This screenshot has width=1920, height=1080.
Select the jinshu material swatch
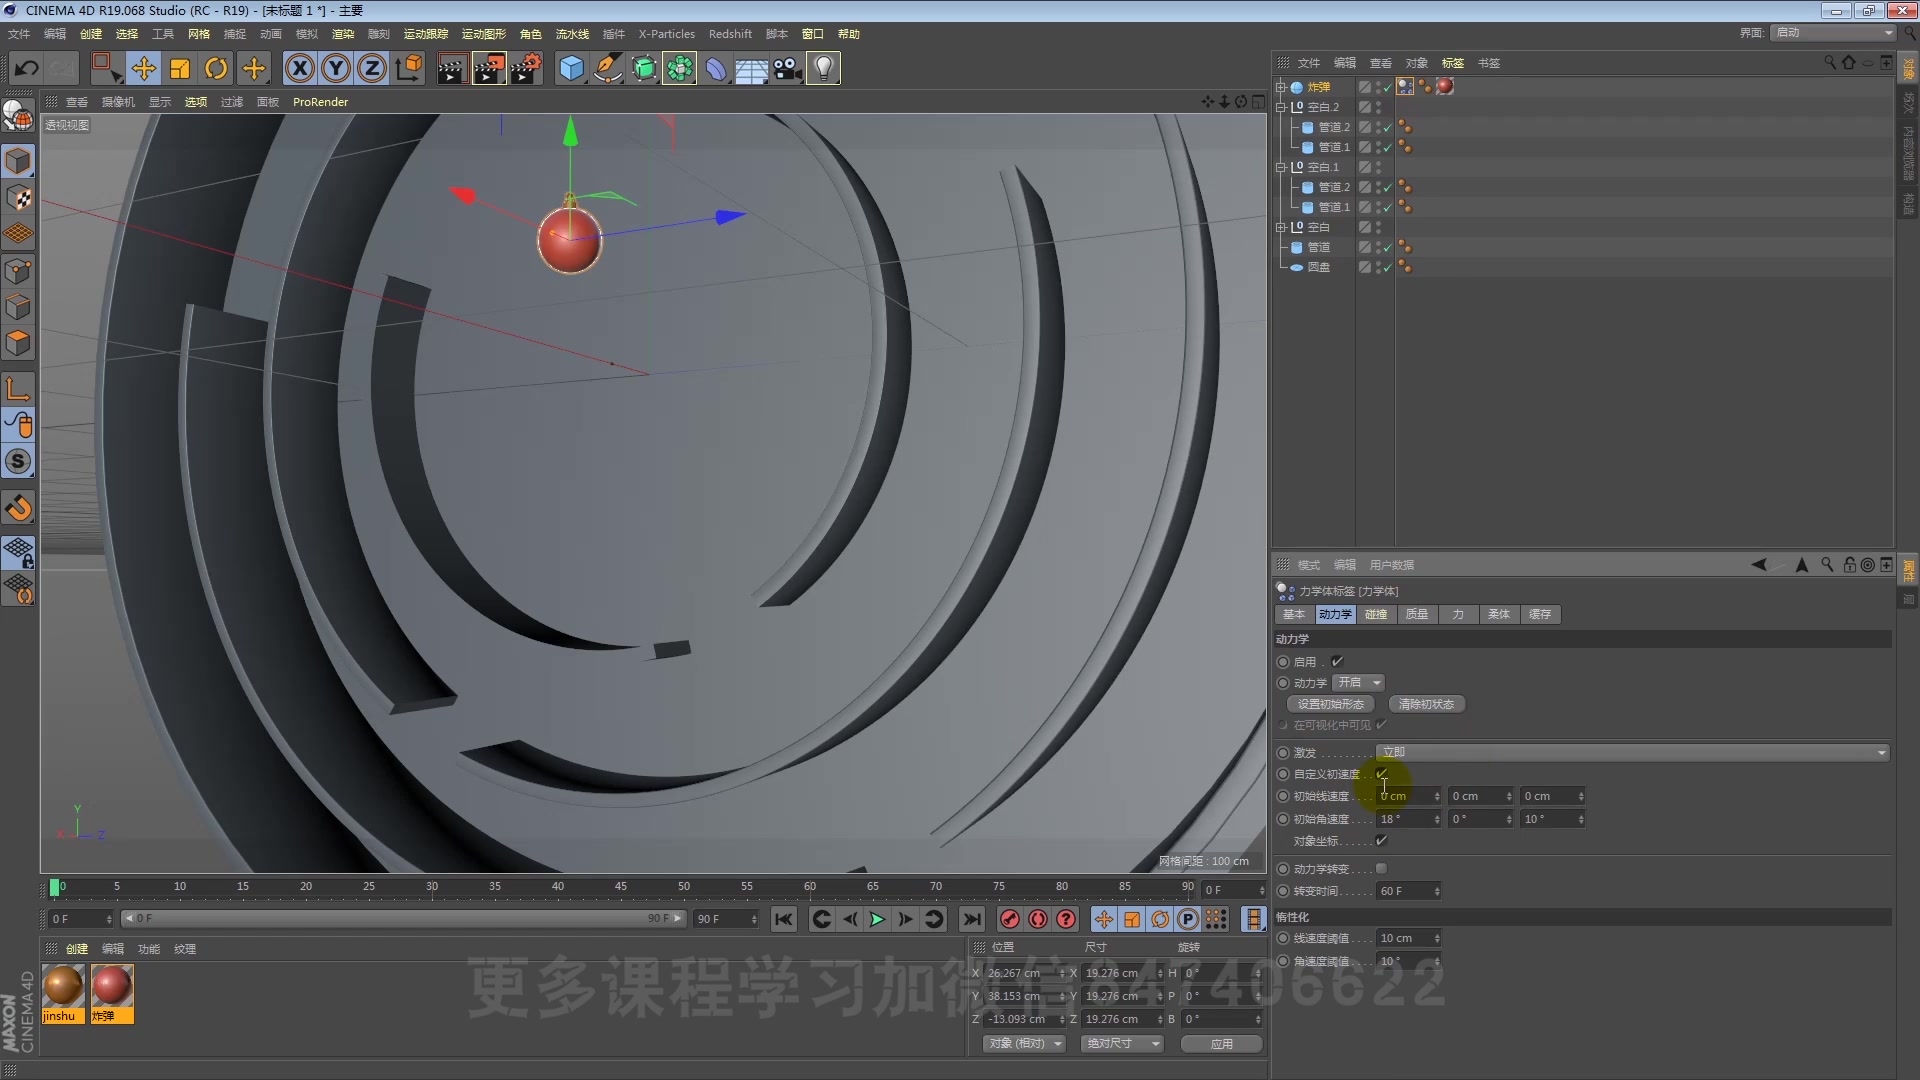[x=63, y=987]
